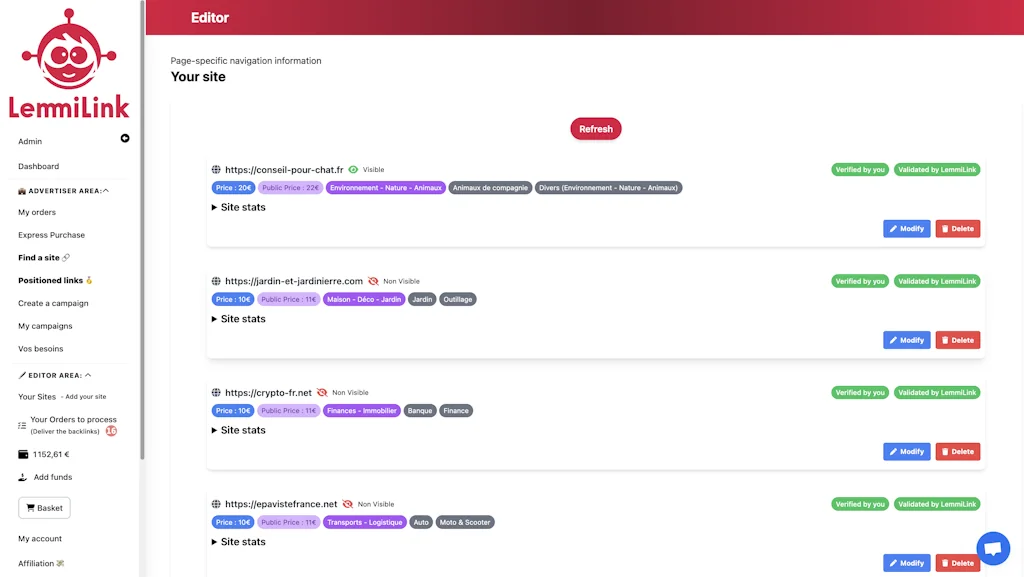1024x577 pixels.
Task: Open Your Sites in Editor area
Action: pos(37,397)
